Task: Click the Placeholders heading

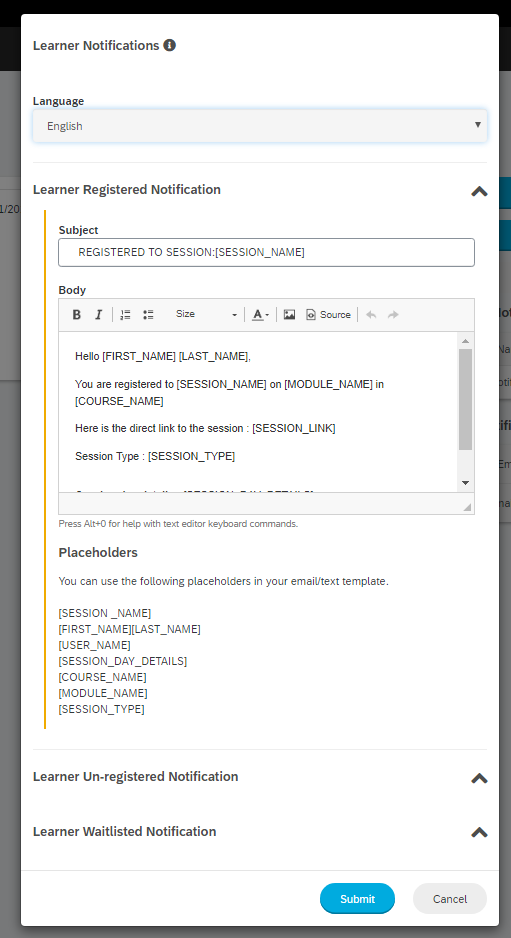Action: tap(98, 553)
